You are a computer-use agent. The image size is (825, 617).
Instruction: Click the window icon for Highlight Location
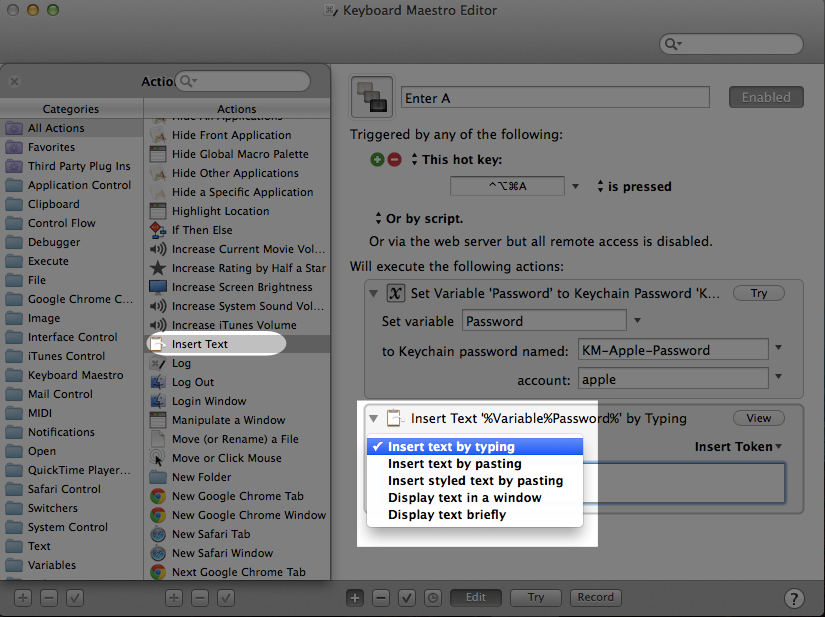(x=158, y=211)
